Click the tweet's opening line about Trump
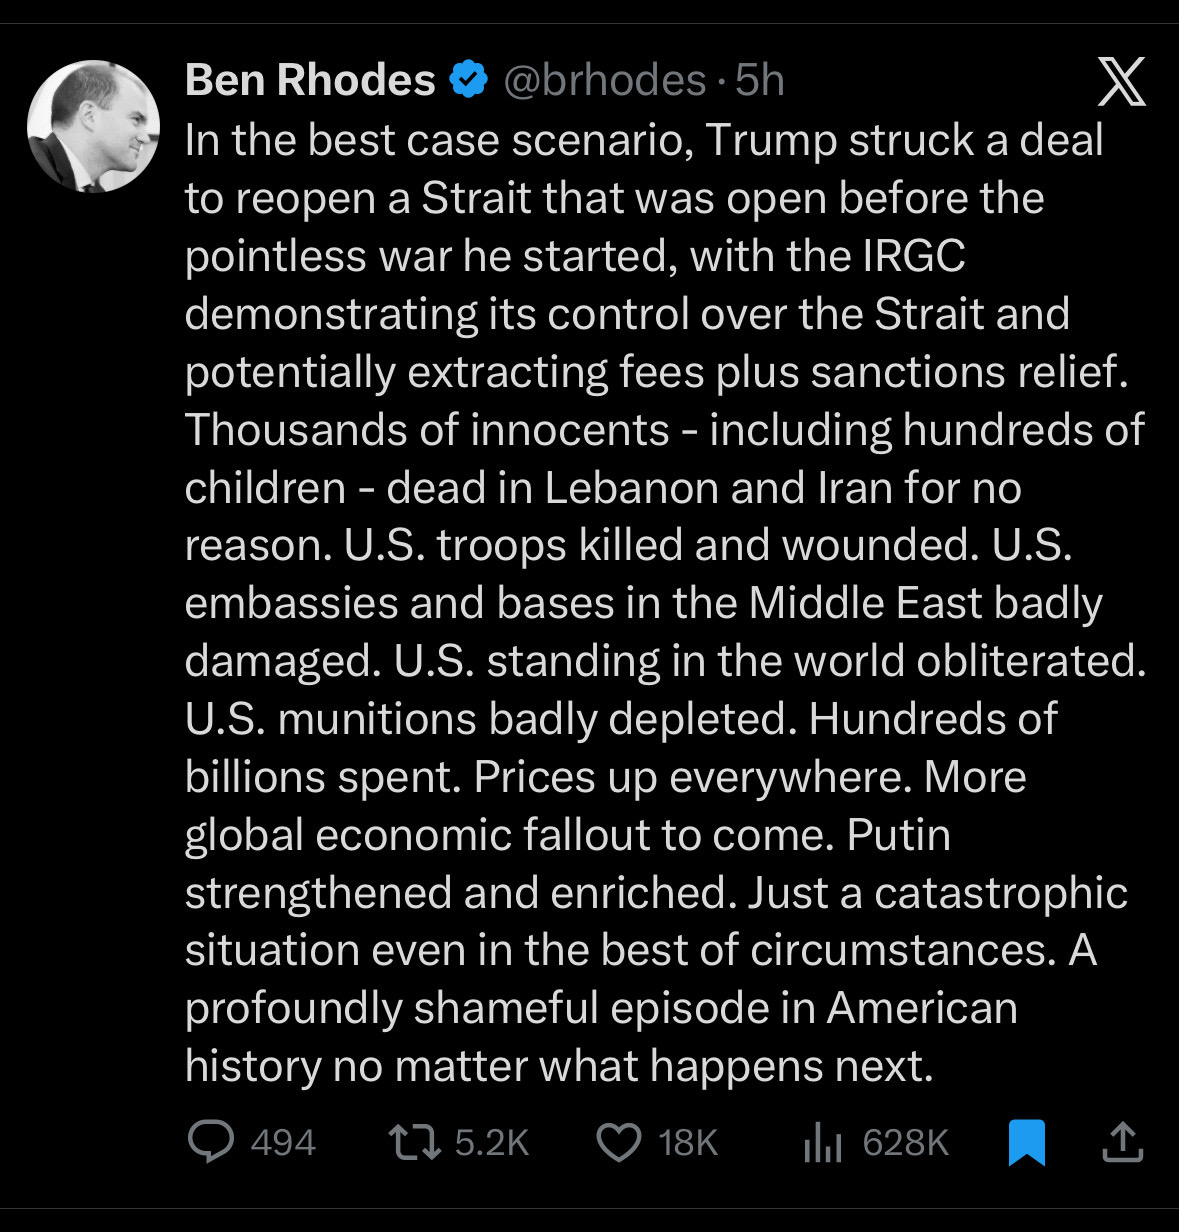1179x1232 pixels. tap(644, 140)
